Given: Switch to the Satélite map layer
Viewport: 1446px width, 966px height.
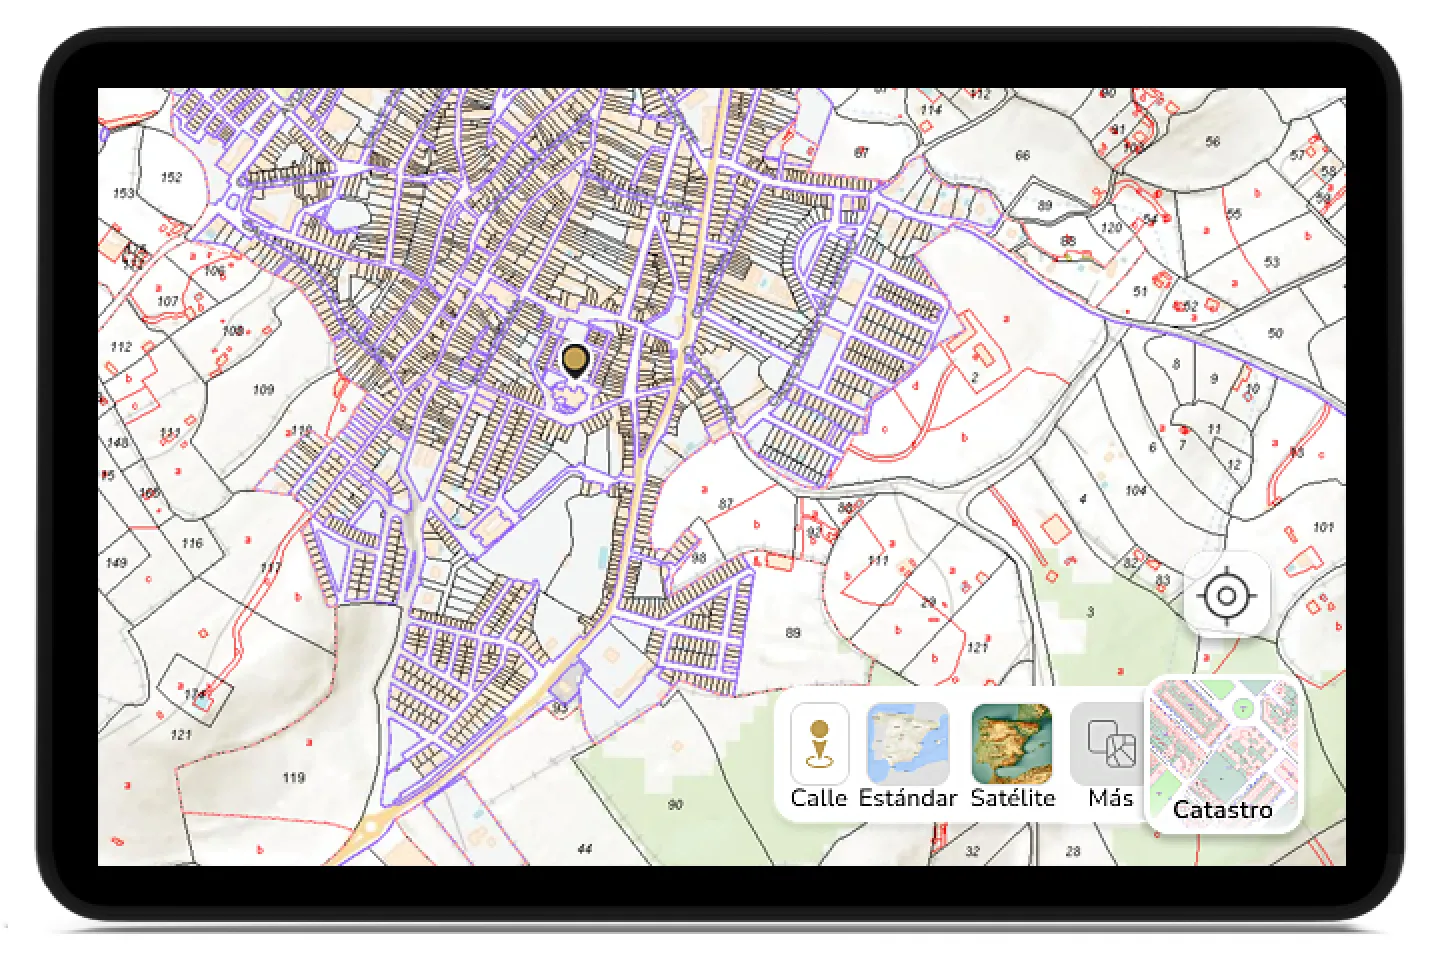Looking at the screenshot, I should [x=1012, y=745].
